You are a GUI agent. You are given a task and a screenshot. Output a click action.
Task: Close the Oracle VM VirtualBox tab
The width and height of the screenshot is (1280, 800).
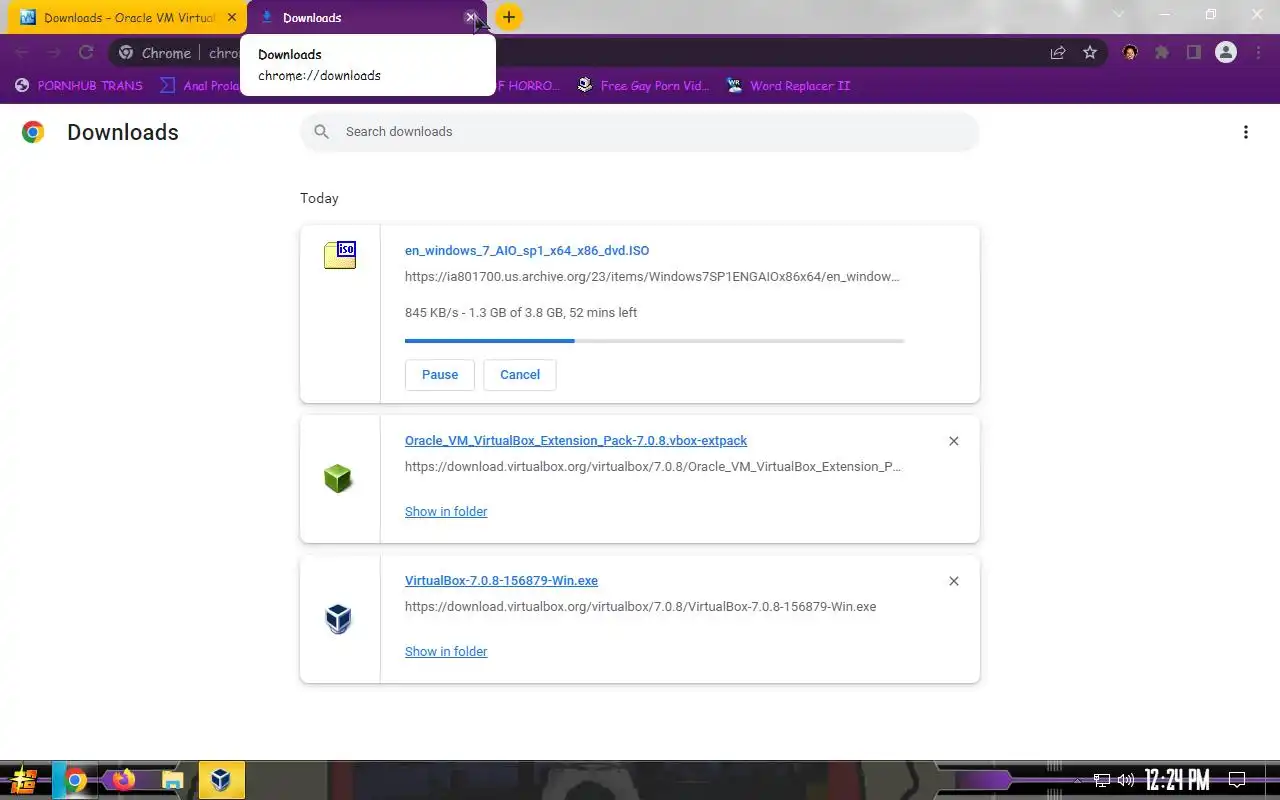pyautogui.click(x=232, y=17)
